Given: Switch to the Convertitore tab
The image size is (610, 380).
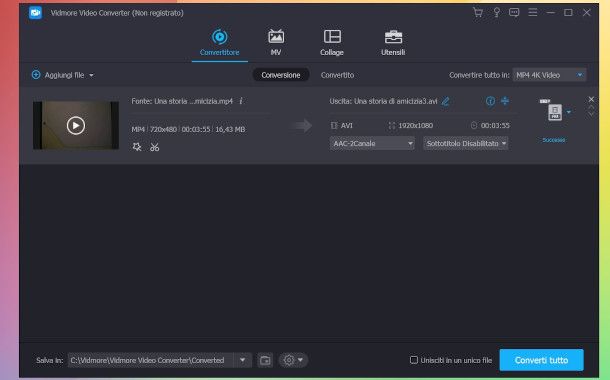Looking at the screenshot, I should click(219, 42).
